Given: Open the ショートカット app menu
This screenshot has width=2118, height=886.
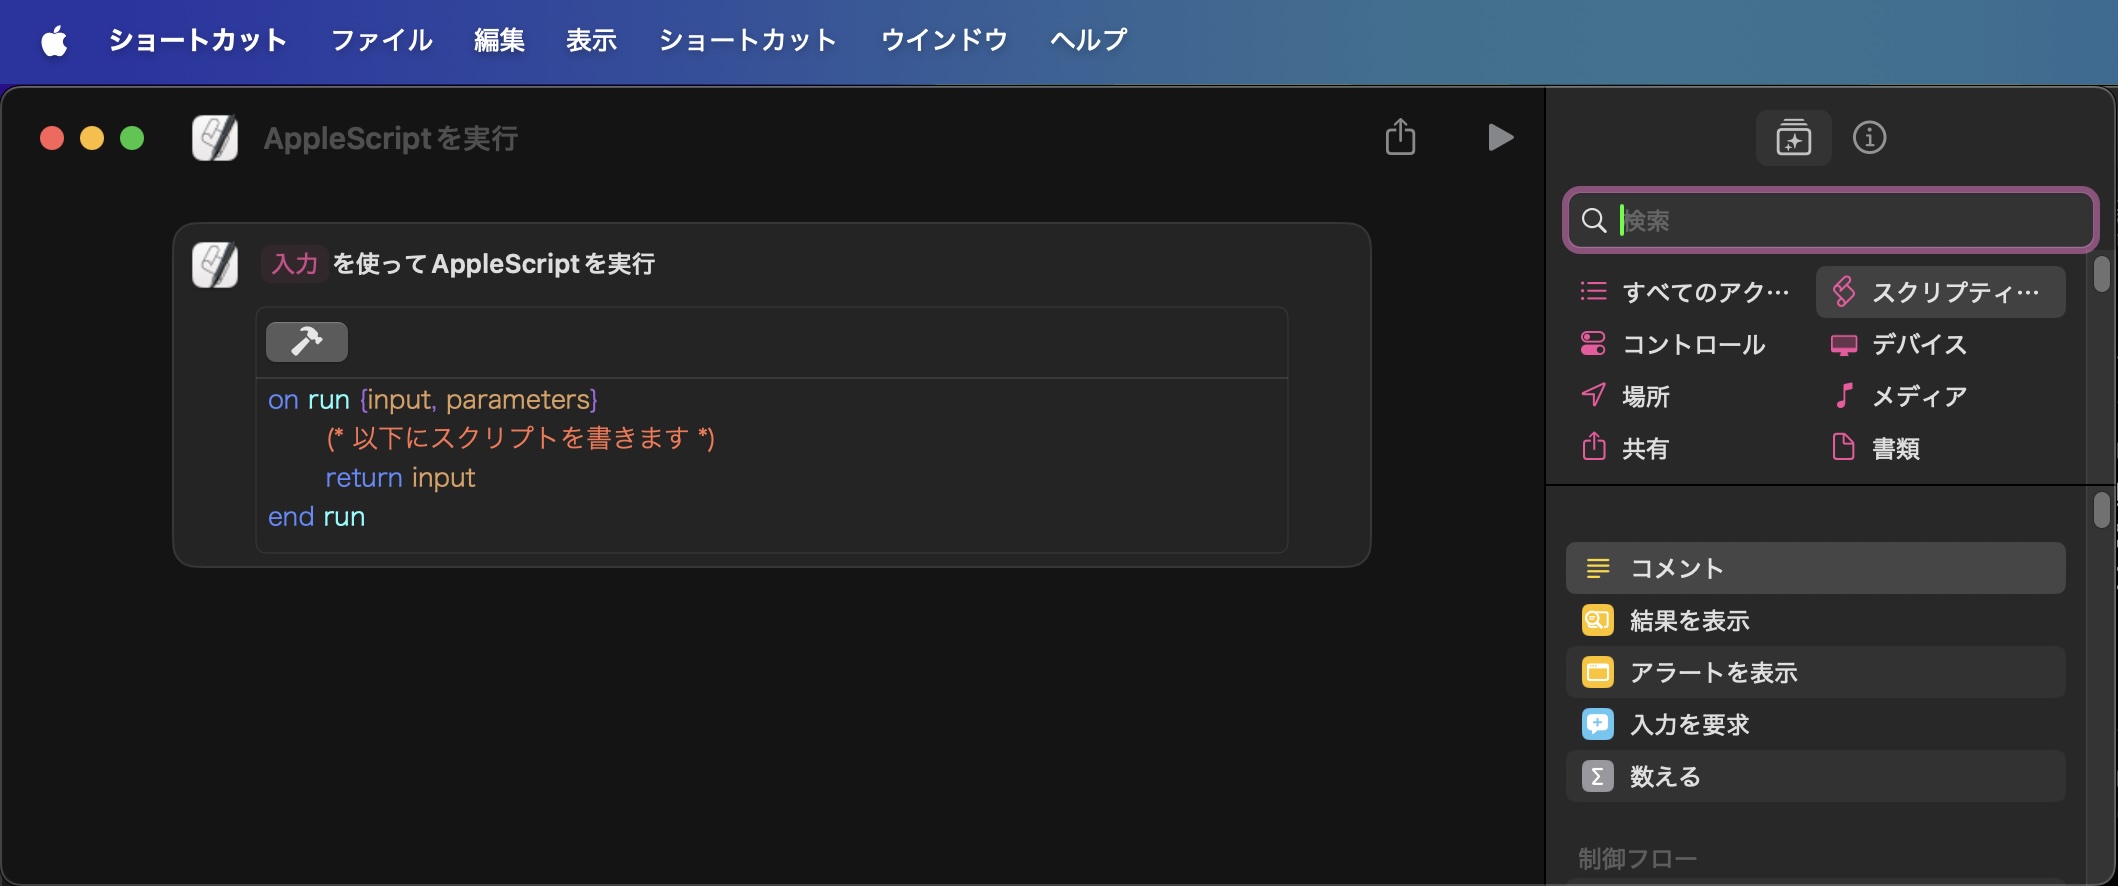Looking at the screenshot, I should tap(198, 40).
